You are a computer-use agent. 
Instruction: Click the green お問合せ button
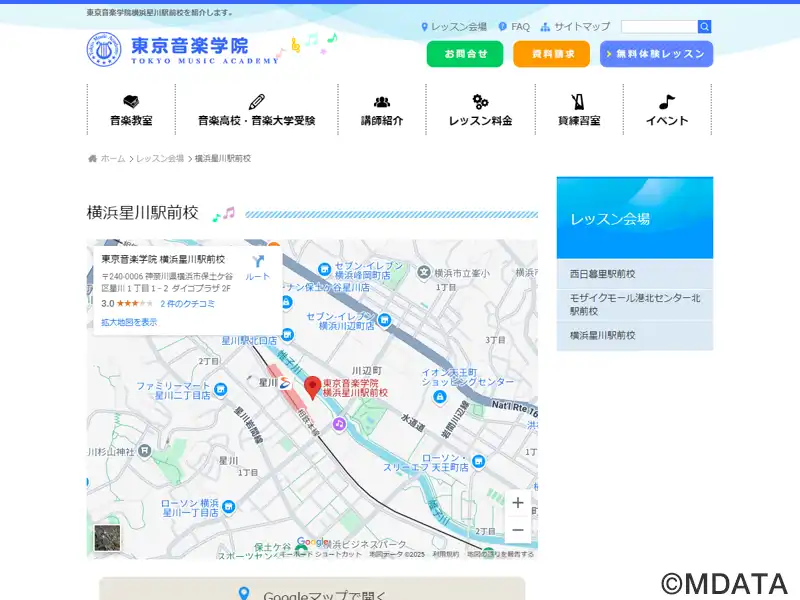click(465, 54)
